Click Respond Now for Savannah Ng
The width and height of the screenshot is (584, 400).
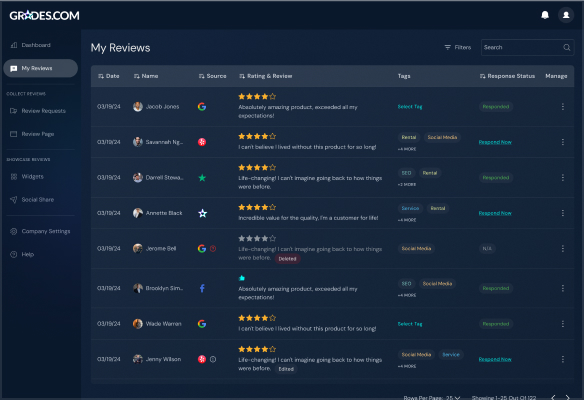495,142
